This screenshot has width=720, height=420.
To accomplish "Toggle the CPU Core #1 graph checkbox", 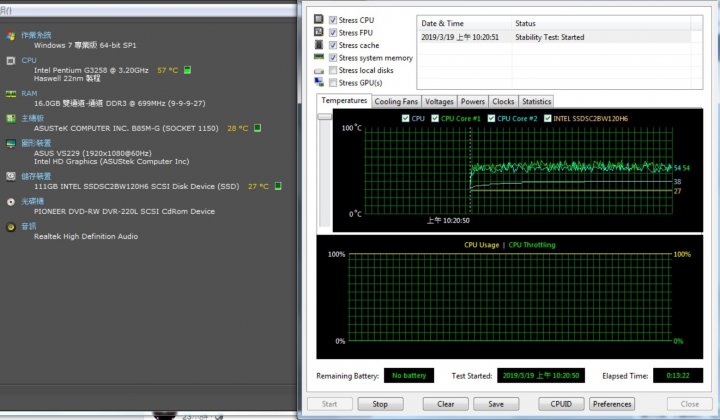I will pyautogui.click(x=435, y=118).
